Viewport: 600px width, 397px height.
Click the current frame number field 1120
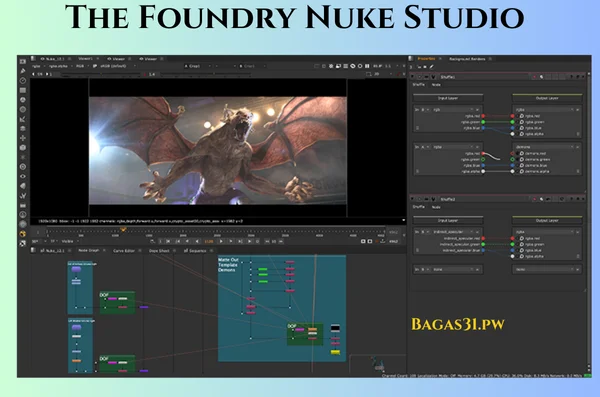[209, 242]
